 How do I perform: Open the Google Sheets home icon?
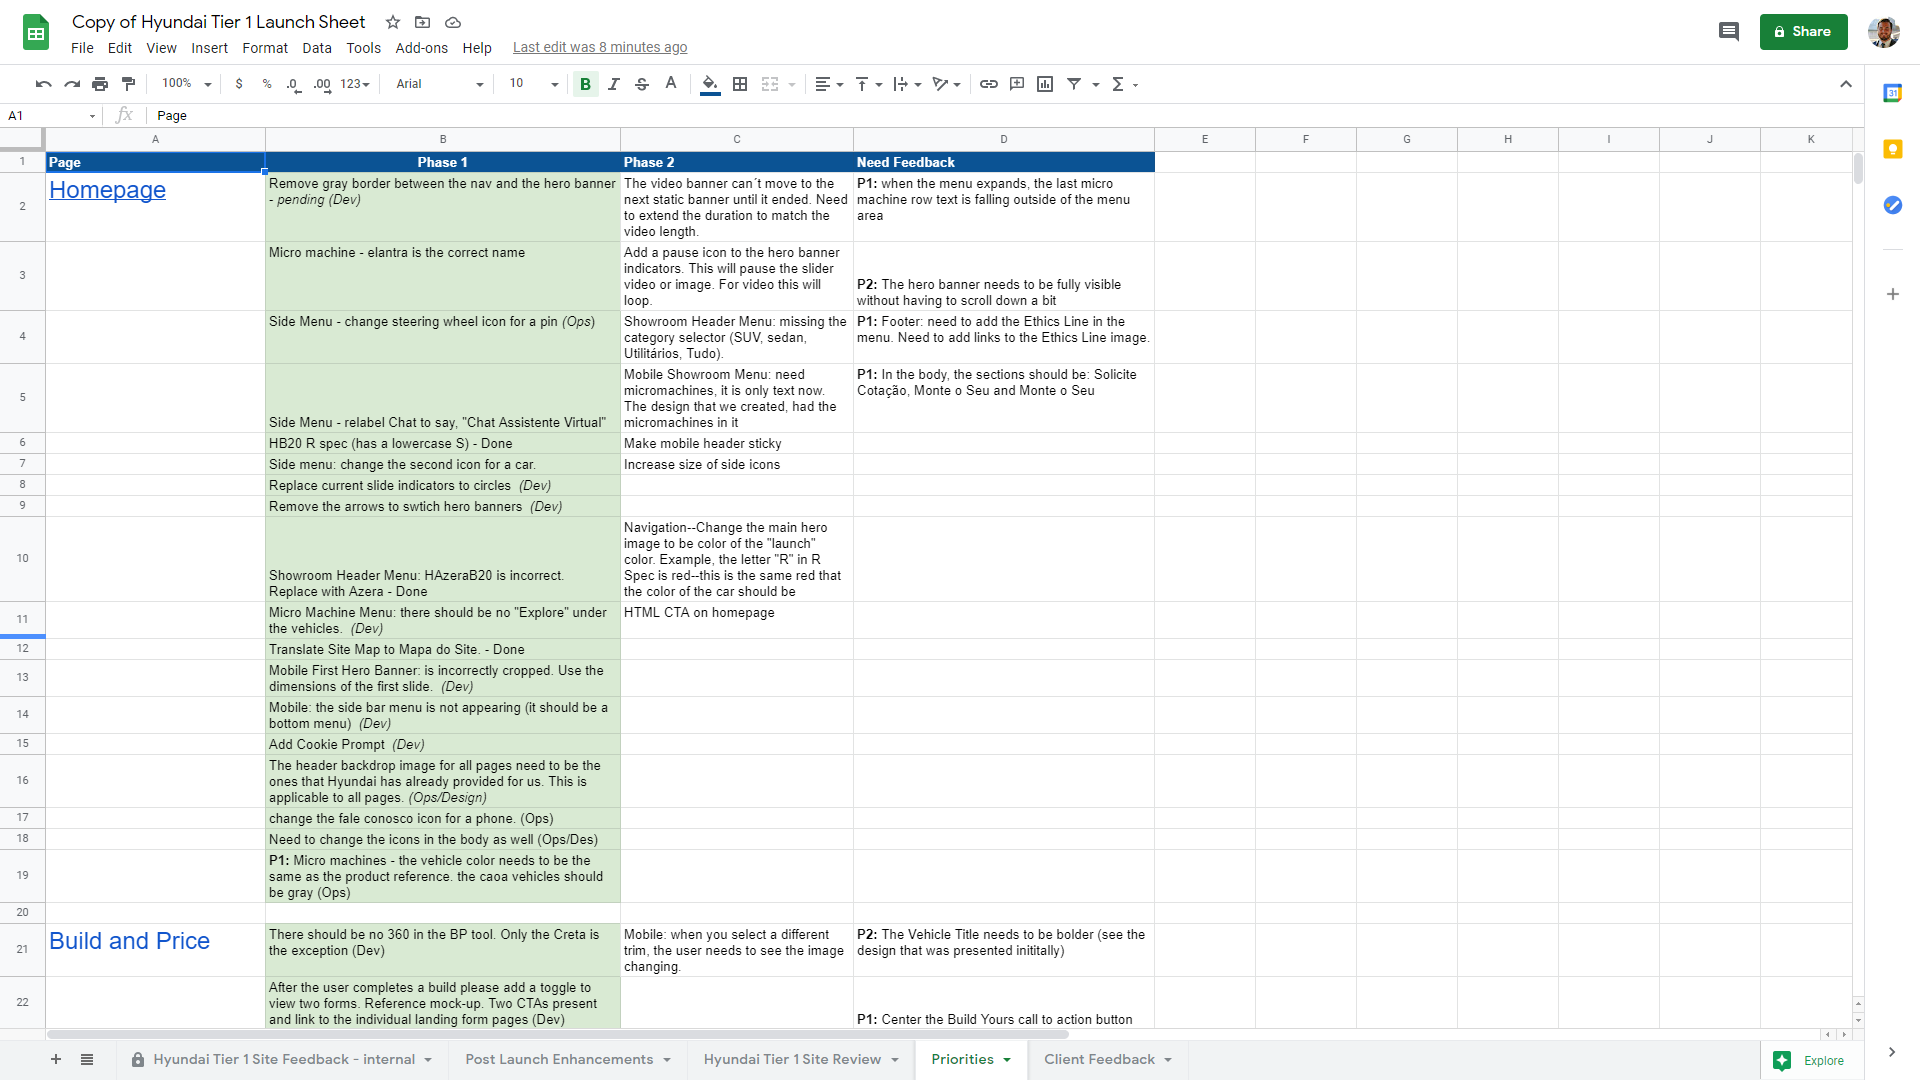point(36,32)
